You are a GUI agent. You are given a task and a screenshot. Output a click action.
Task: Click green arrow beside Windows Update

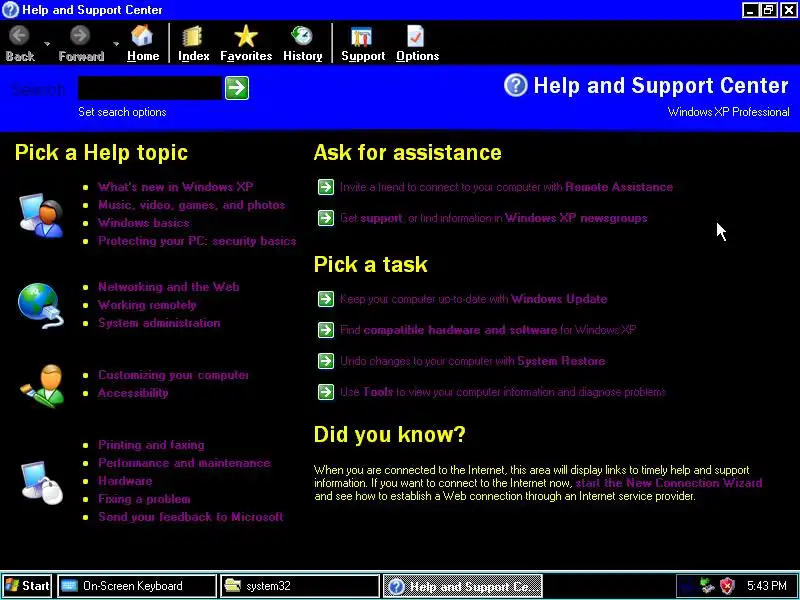tap(326, 299)
